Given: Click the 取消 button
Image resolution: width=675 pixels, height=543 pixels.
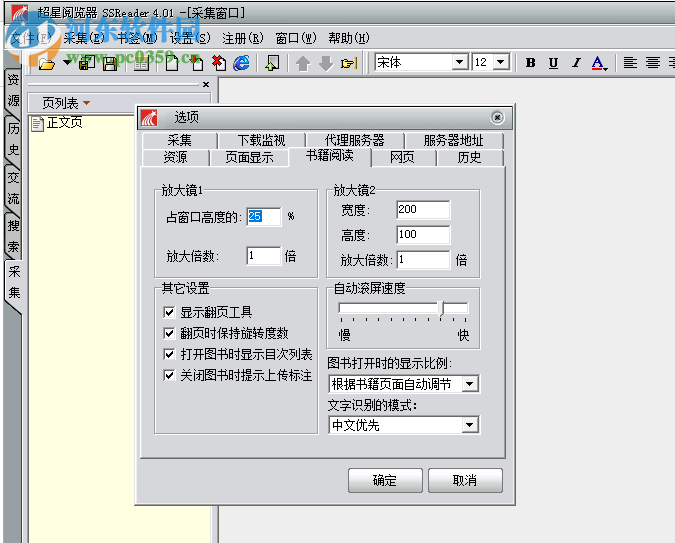Looking at the screenshot, I should tap(465, 480).
